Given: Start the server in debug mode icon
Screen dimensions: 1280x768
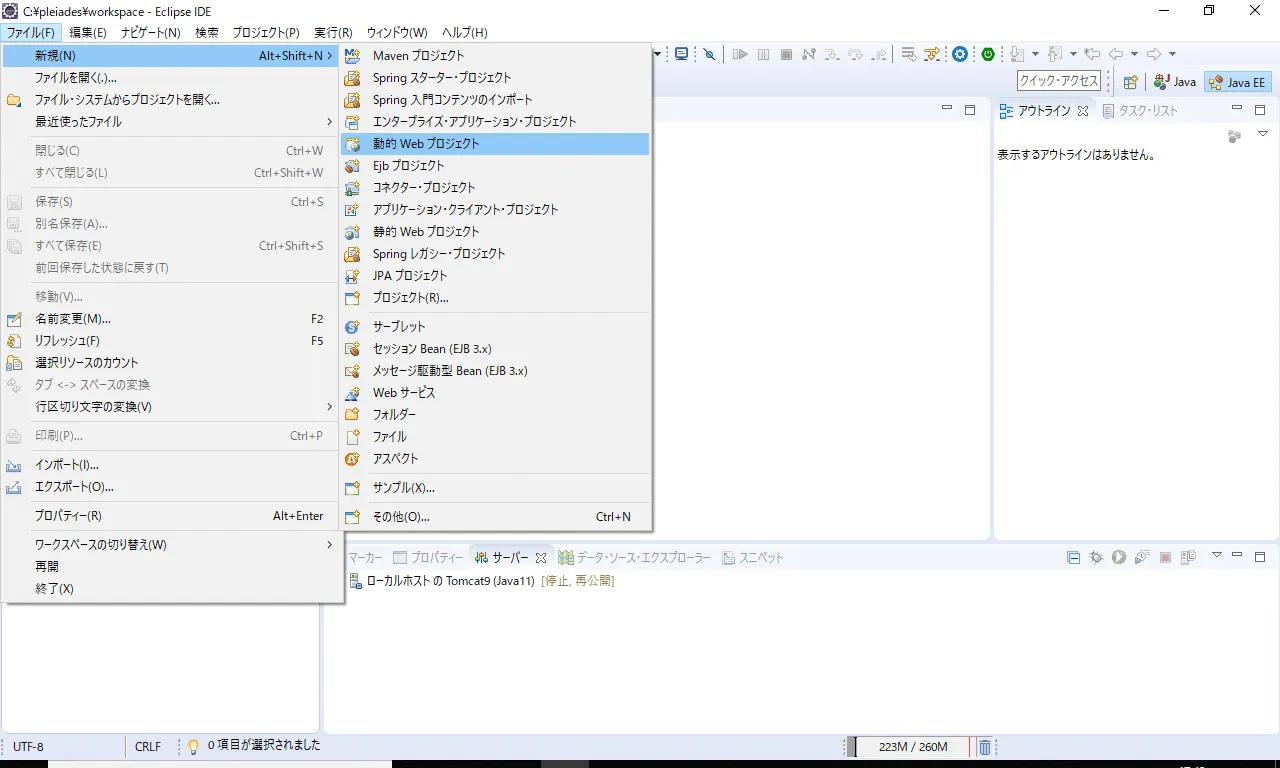Looking at the screenshot, I should (x=1096, y=557).
